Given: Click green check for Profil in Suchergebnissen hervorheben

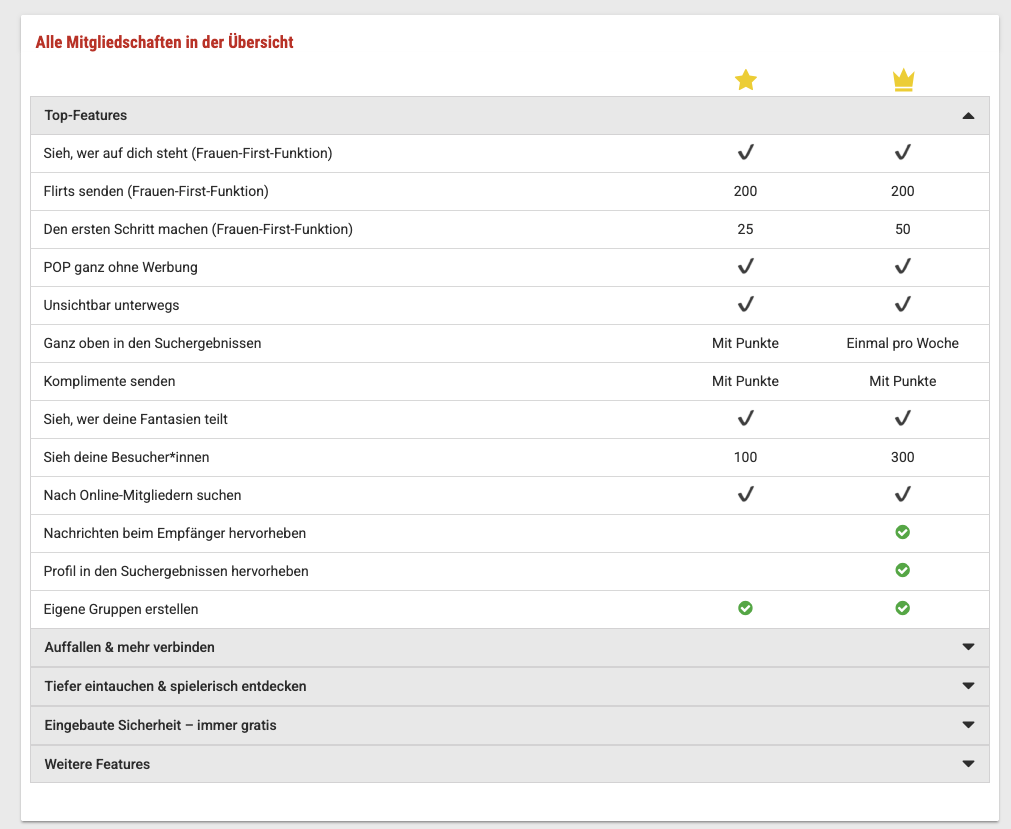Looking at the screenshot, I should (903, 571).
